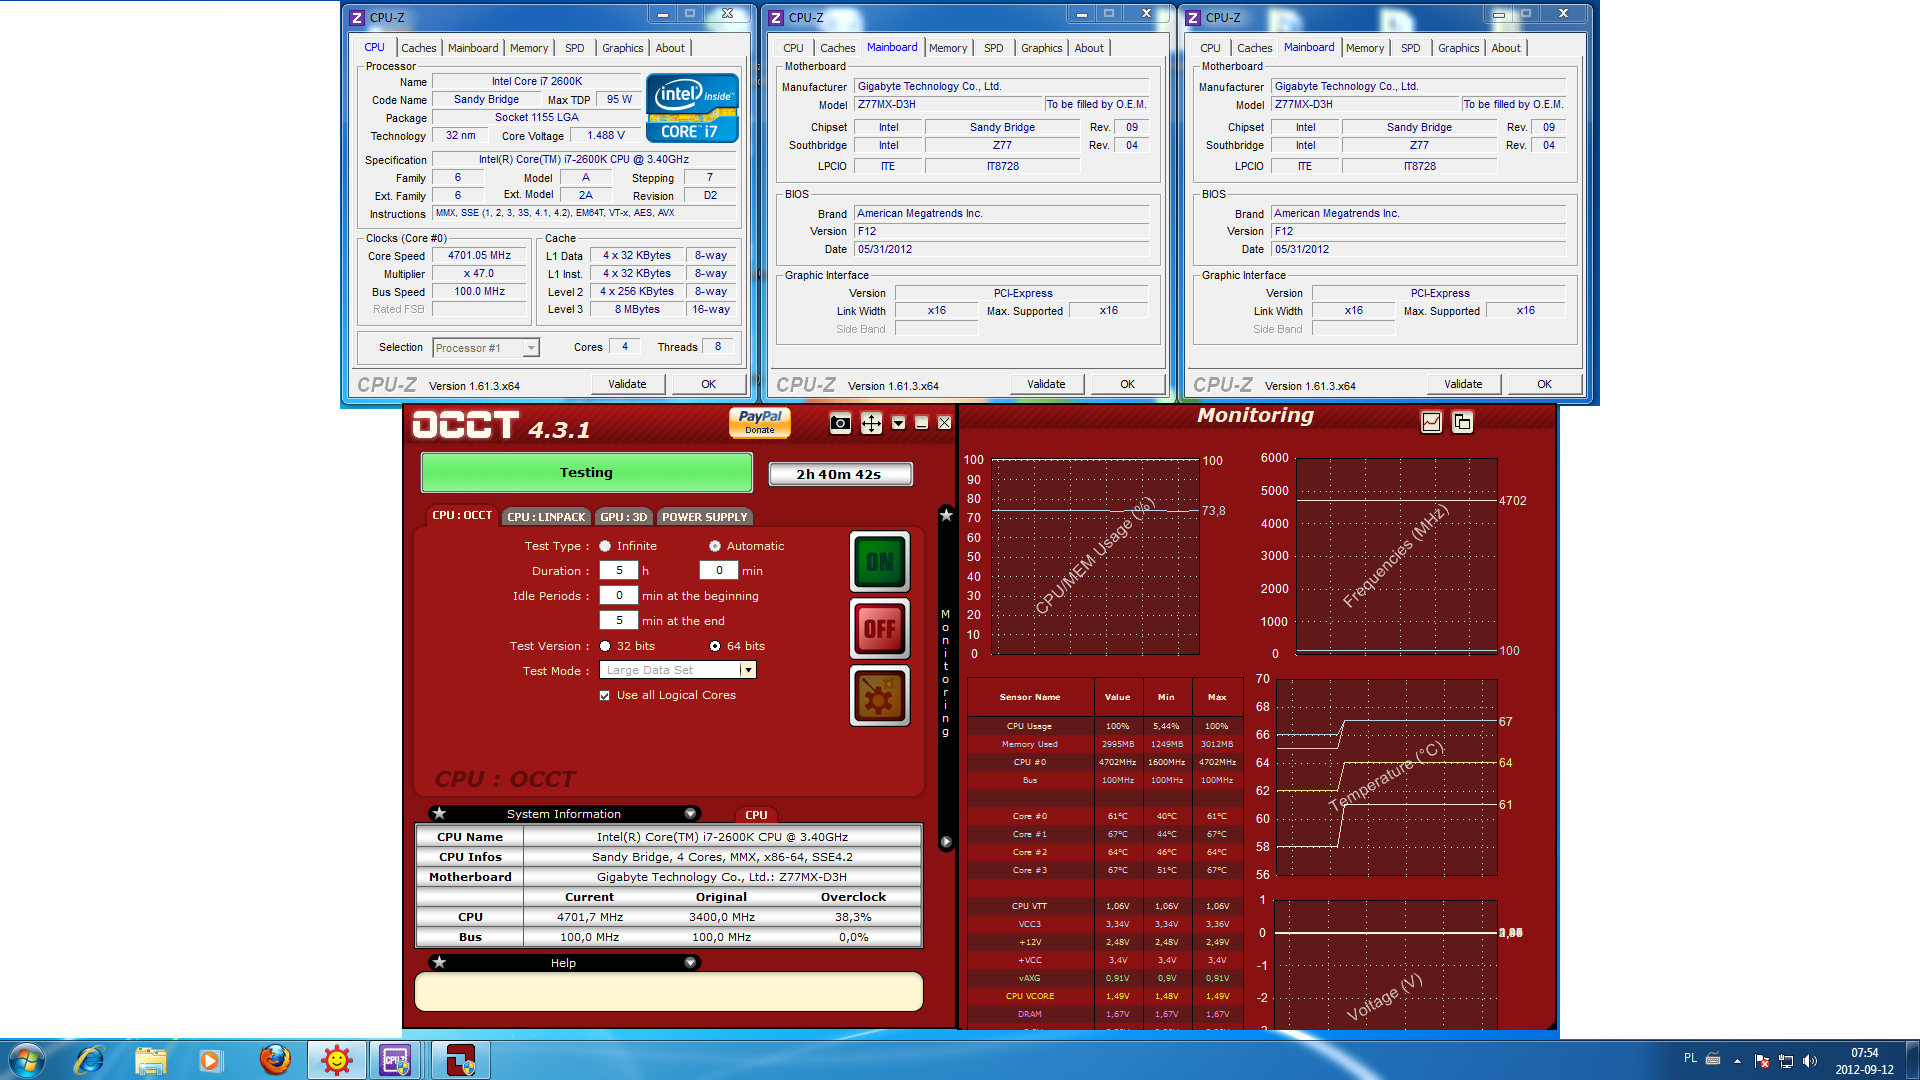1920x1080 pixels.
Task: Select the Infinite test type radio
Action: [605, 546]
